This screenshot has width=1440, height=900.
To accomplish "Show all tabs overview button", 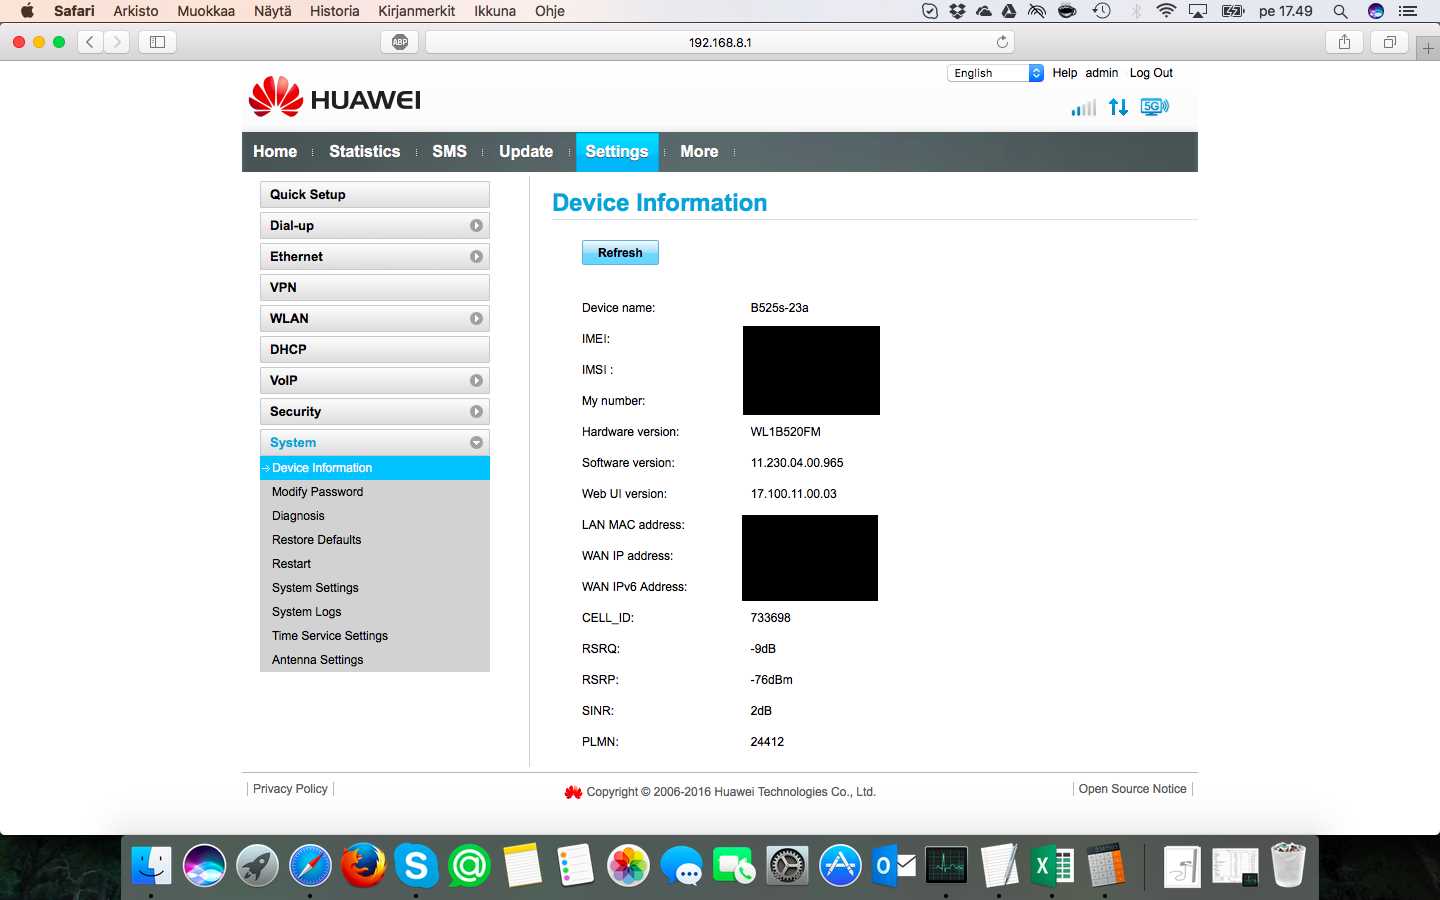I will pyautogui.click(x=1389, y=42).
